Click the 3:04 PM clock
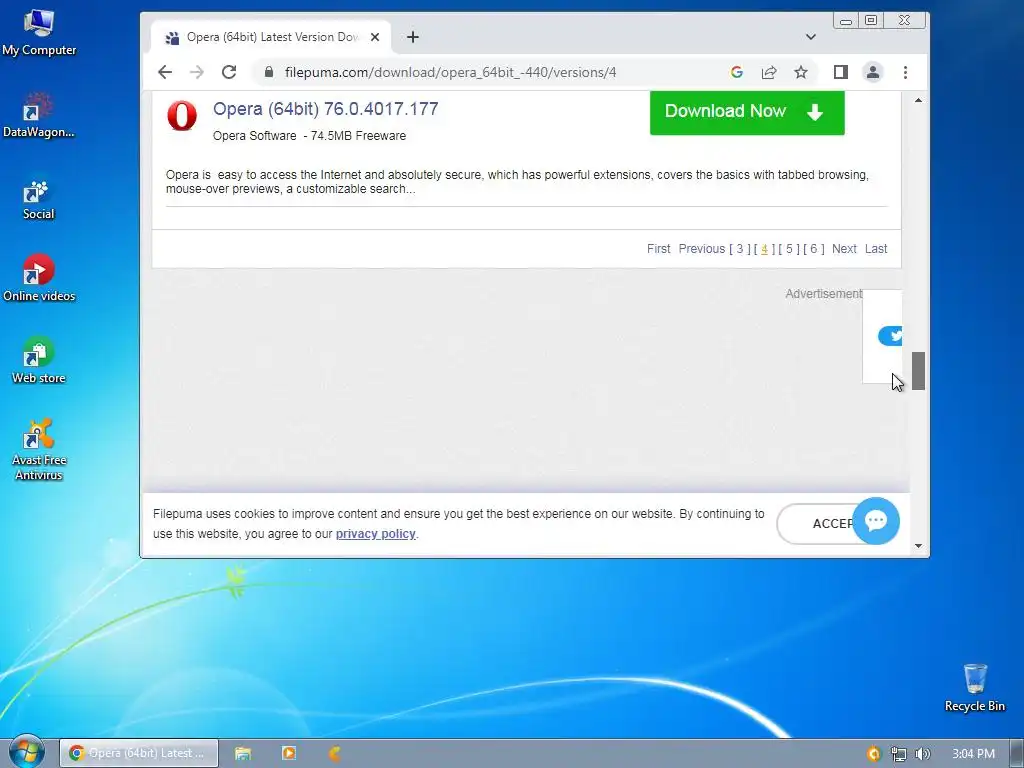This screenshot has height=768, width=1024. tap(973, 754)
